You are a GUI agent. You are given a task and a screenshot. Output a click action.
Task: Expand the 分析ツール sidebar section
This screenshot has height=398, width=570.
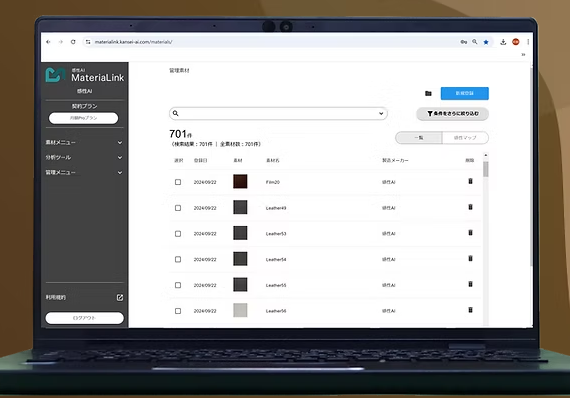pos(84,157)
